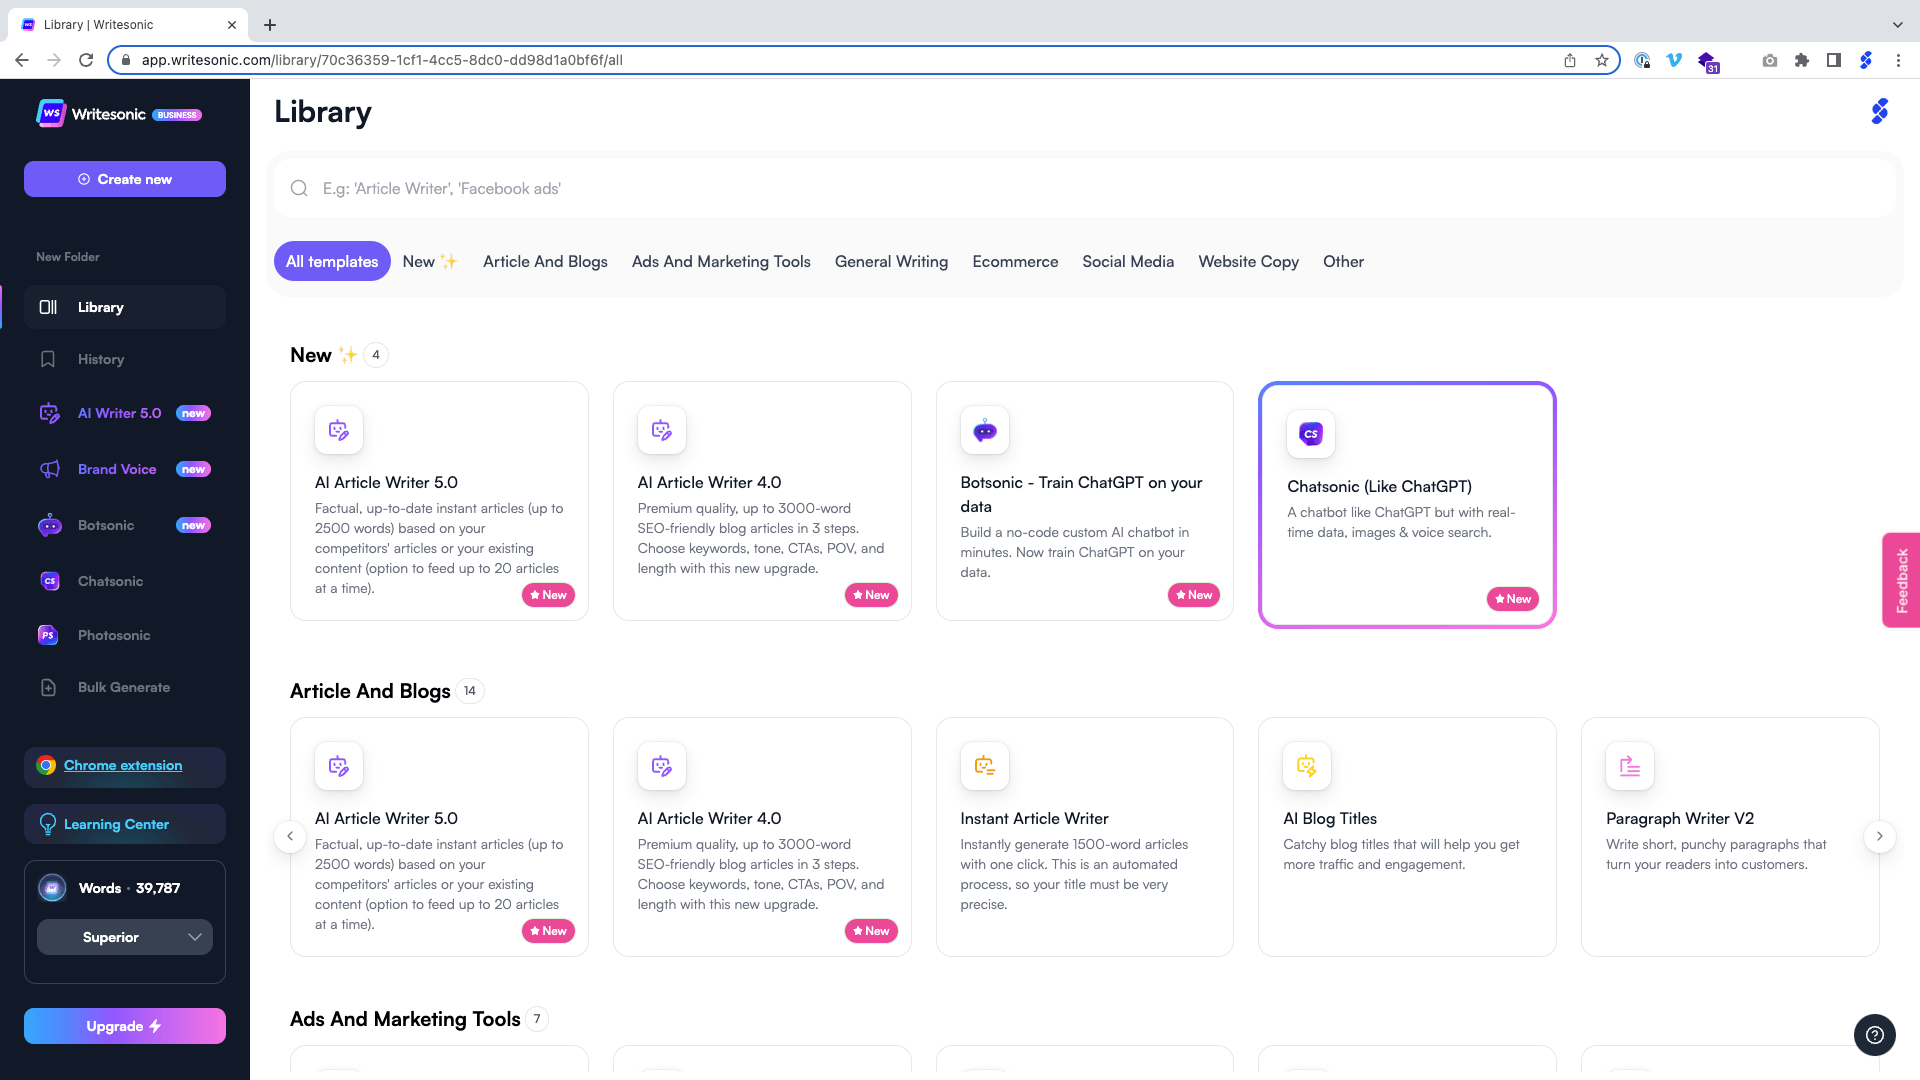Click the search input field
This screenshot has height=1080, width=1920.
(x=1084, y=187)
